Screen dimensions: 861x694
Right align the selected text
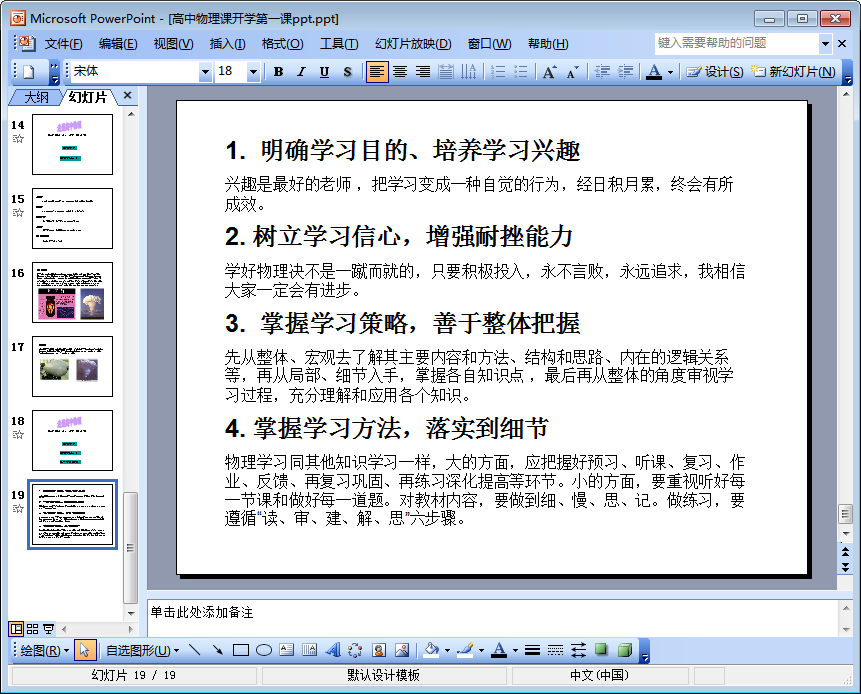click(x=423, y=72)
